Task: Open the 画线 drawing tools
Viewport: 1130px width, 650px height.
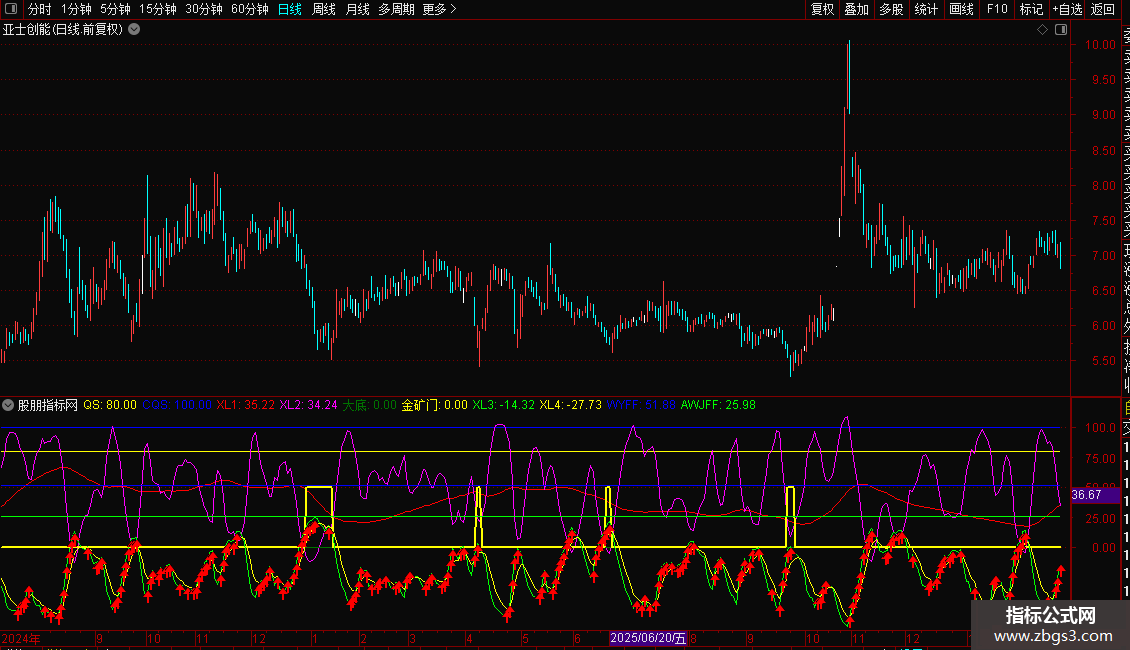Action: point(961,9)
